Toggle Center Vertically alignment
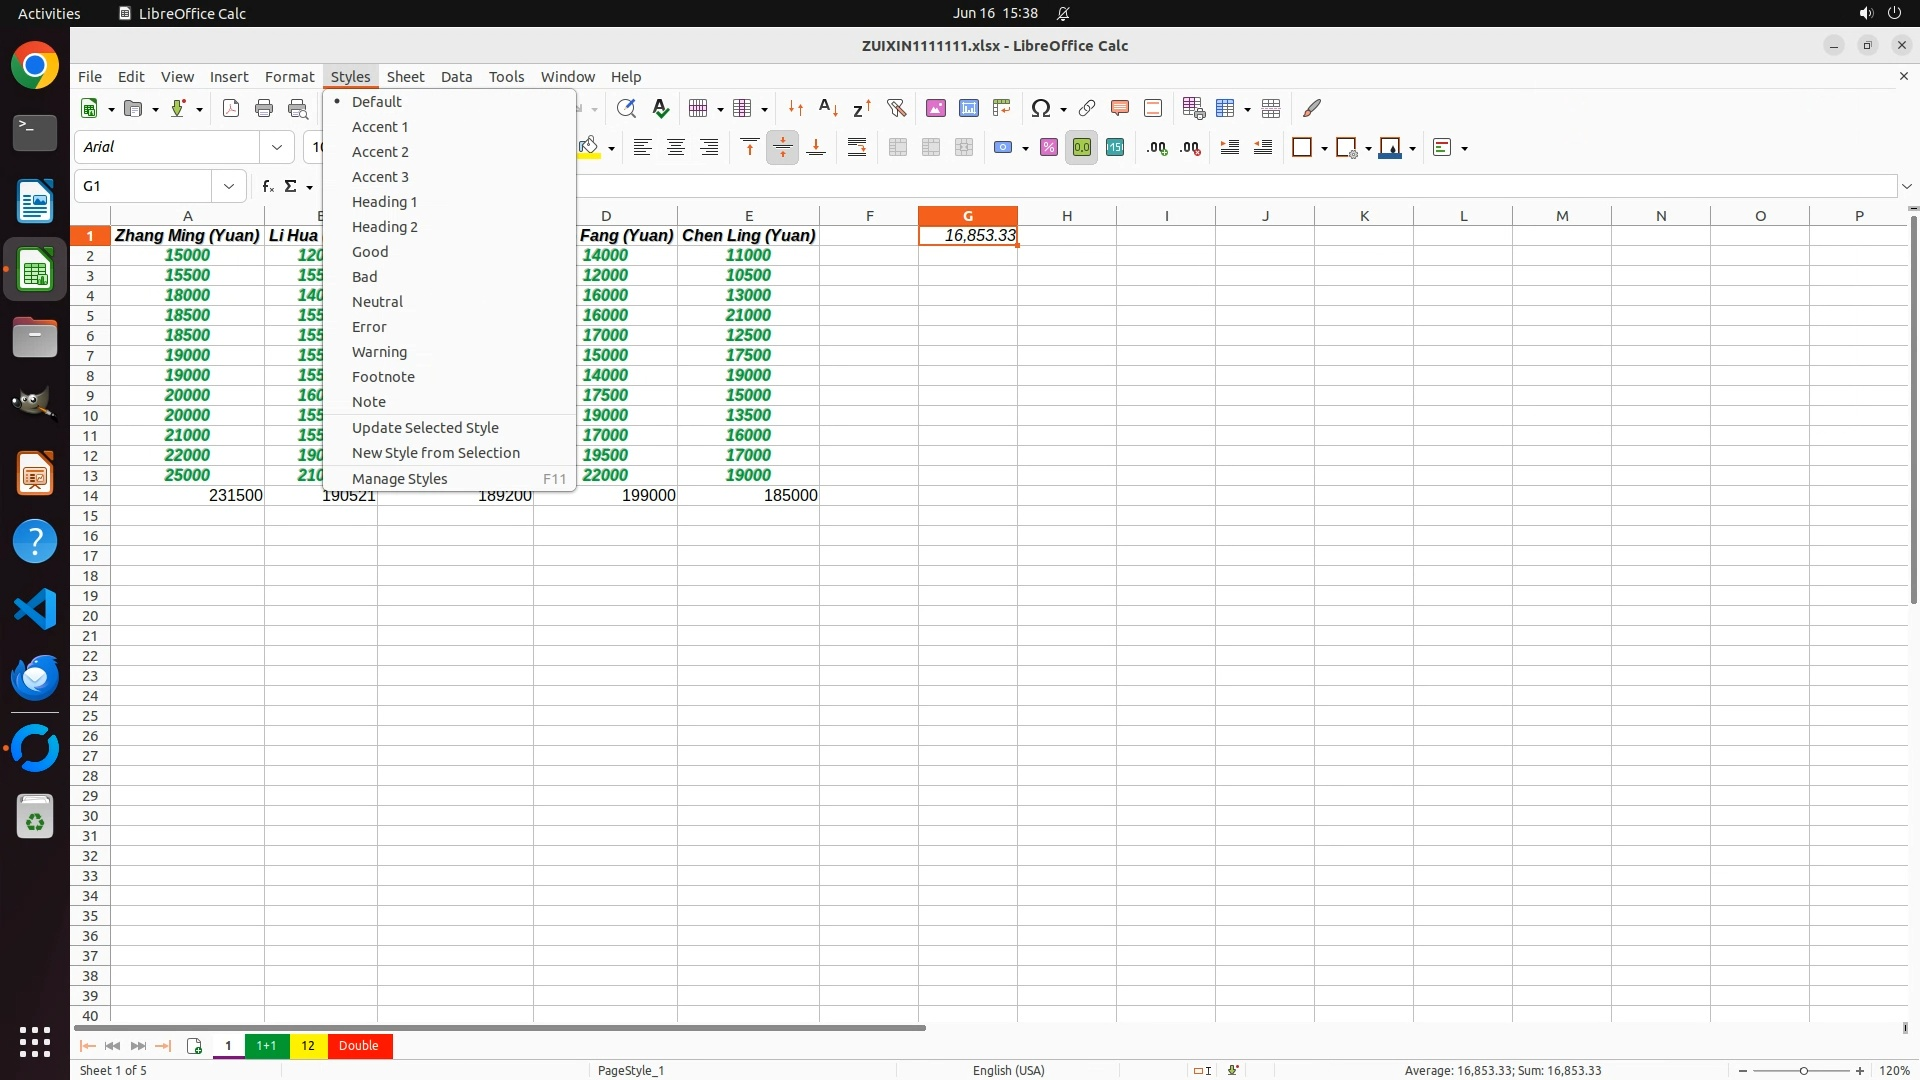The height and width of the screenshot is (1080, 1920). tap(783, 148)
